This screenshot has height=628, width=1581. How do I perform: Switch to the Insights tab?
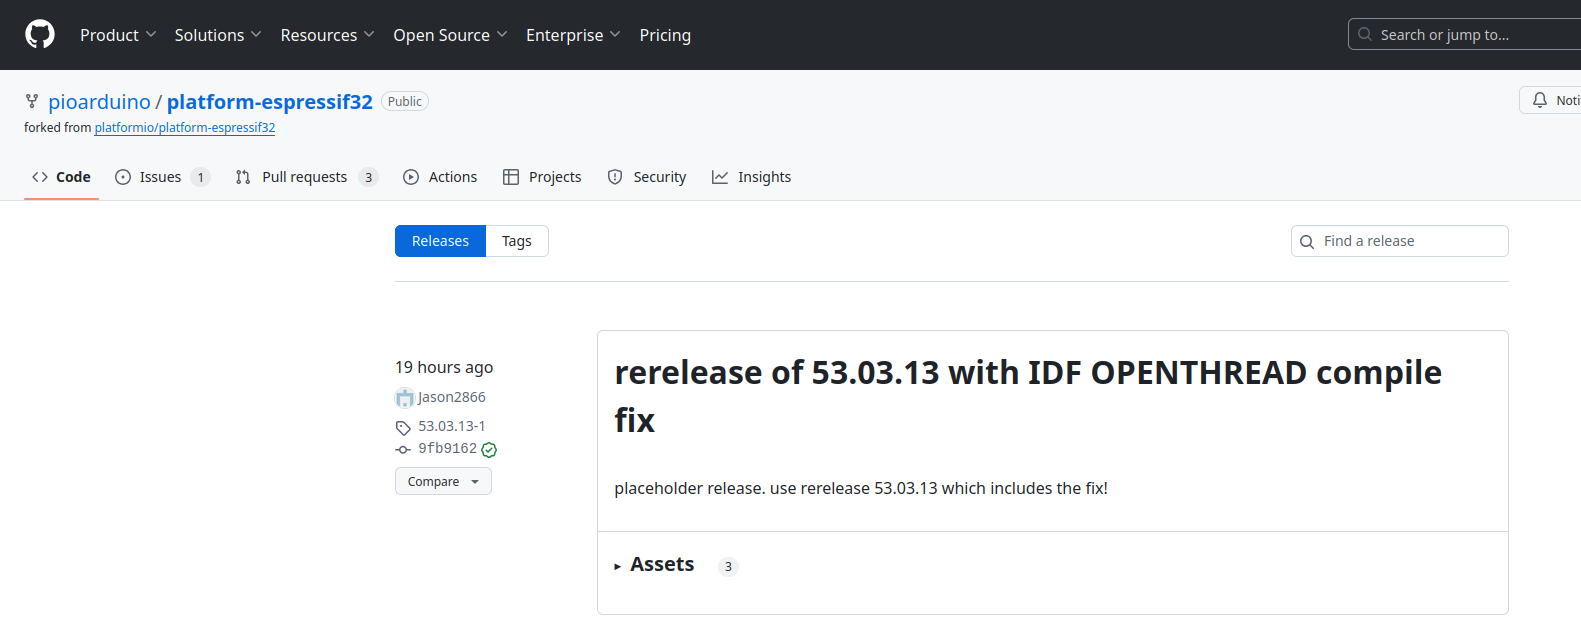(x=751, y=177)
